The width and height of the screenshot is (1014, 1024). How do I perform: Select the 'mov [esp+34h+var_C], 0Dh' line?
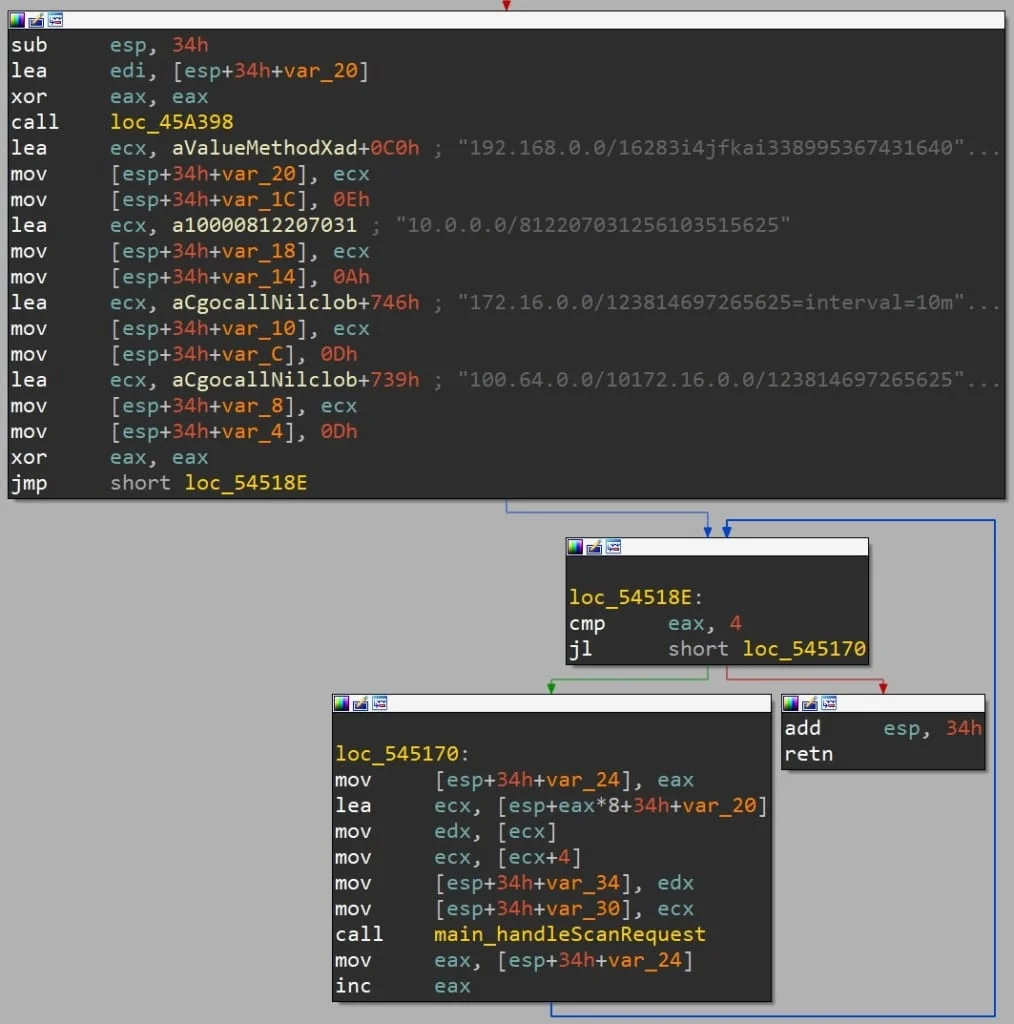coord(184,355)
